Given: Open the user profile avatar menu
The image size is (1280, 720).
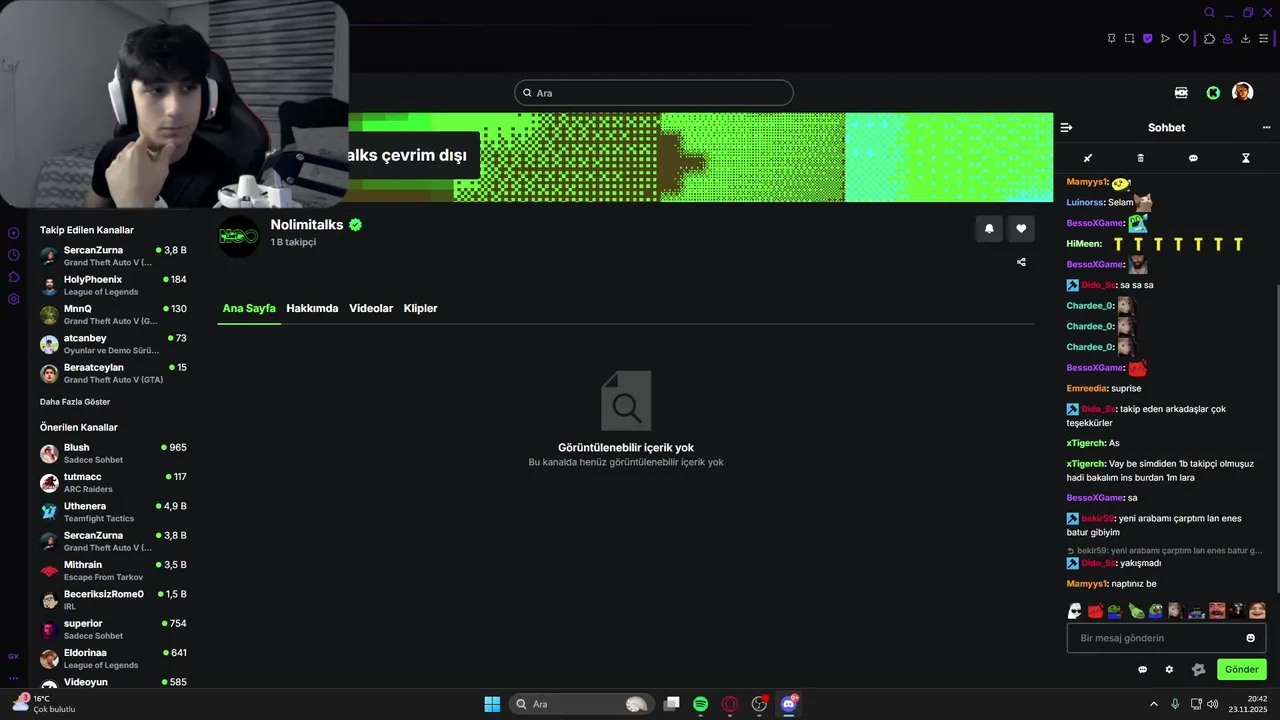Looking at the screenshot, I should (1242, 92).
